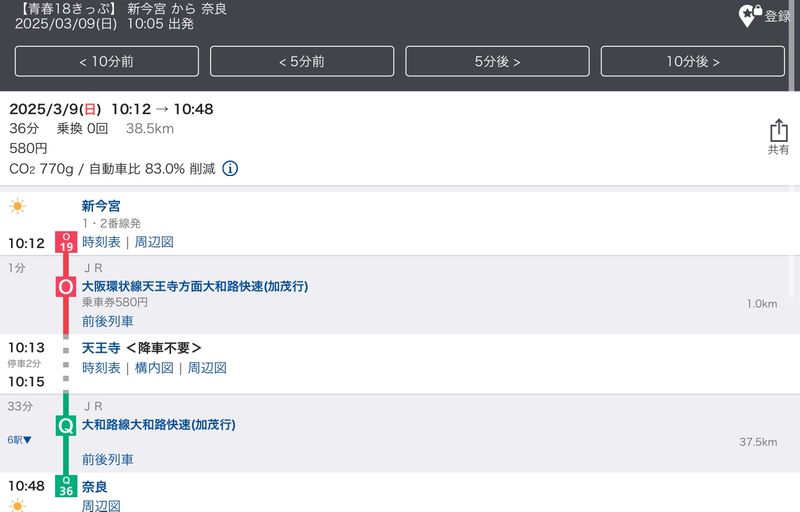Show routes departing 5分後
Screen dimensions: 800x512
point(497,62)
